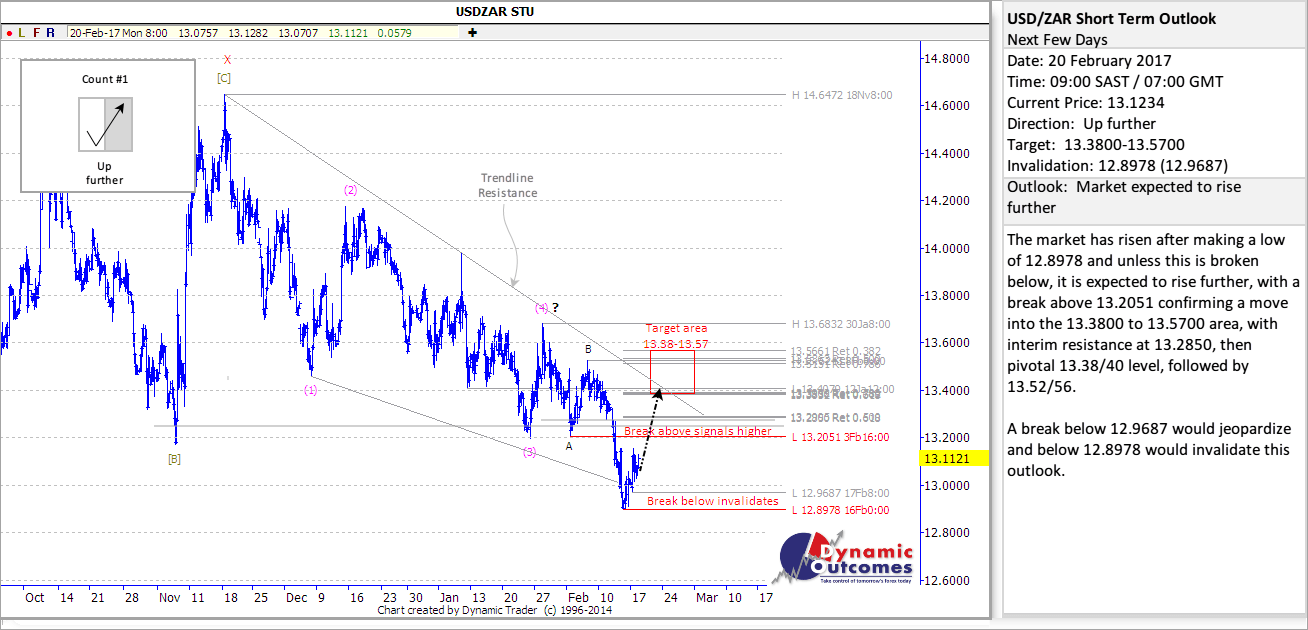Image resolution: width=1308 pixels, height=630 pixels.
Task: Click the red X marker above wave [C]
Action: point(227,60)
